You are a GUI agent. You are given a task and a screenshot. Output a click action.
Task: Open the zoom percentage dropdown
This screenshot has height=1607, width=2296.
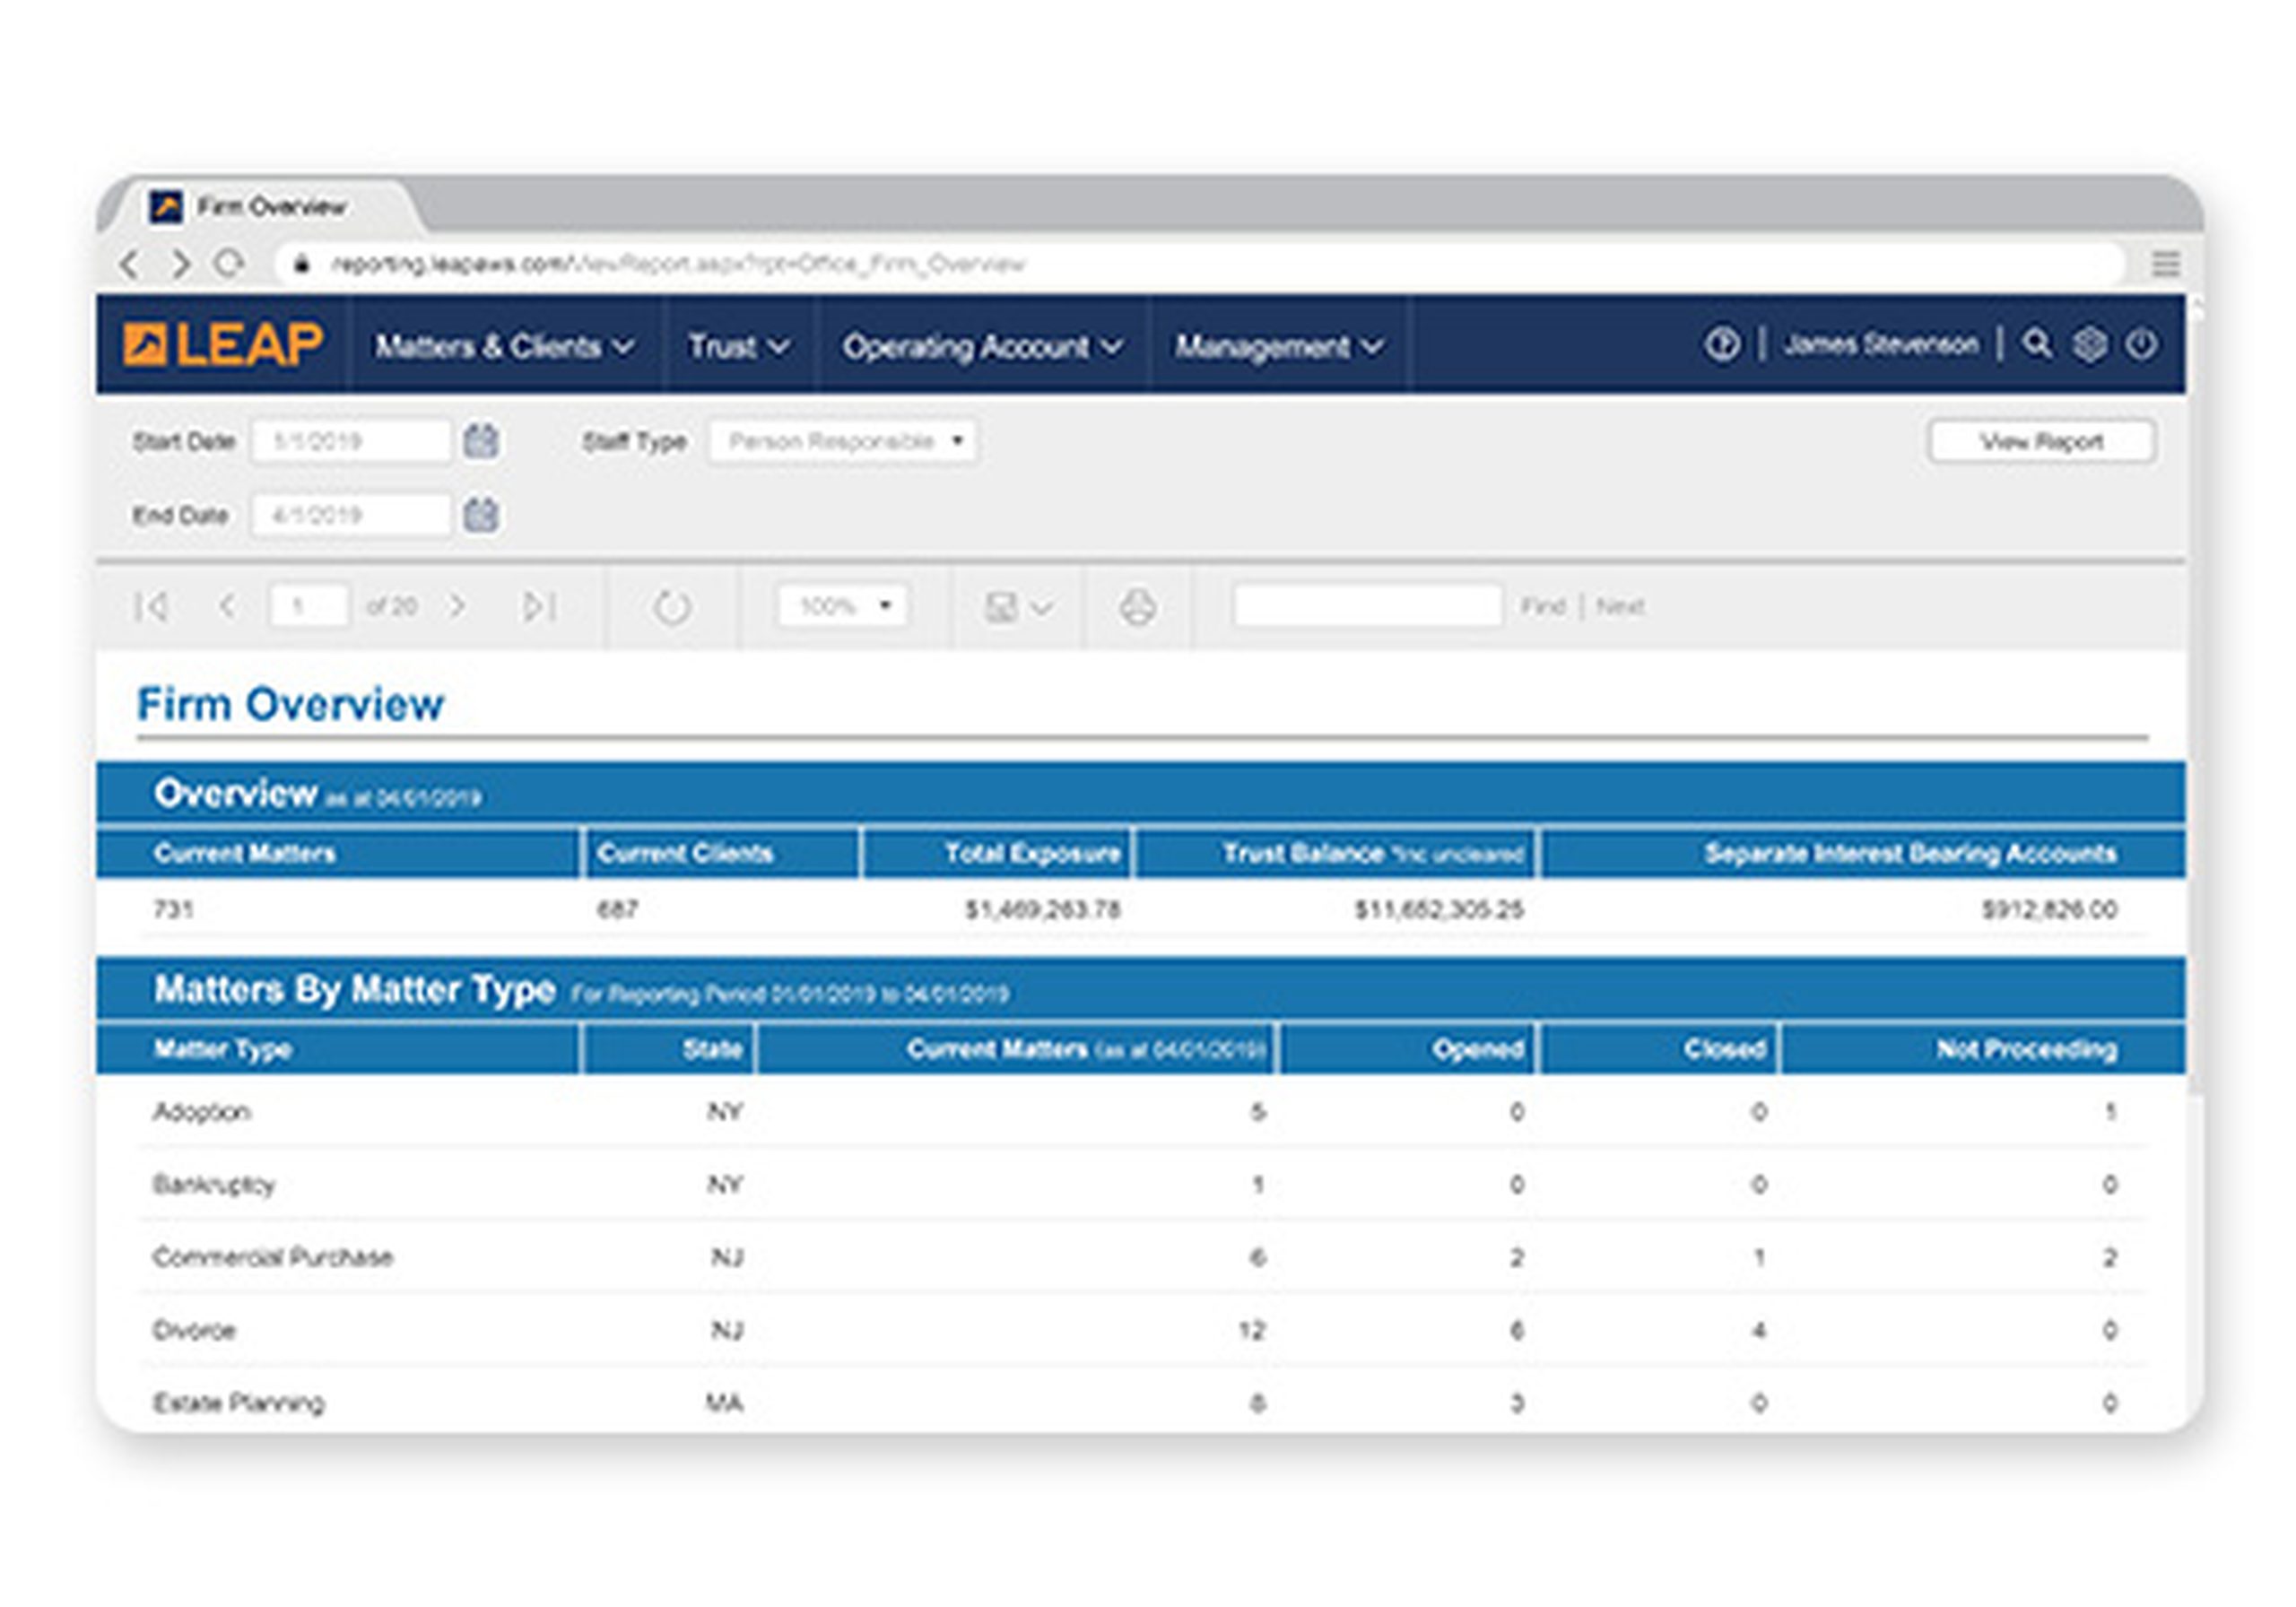pyautogui.click(x=845, y=605)
